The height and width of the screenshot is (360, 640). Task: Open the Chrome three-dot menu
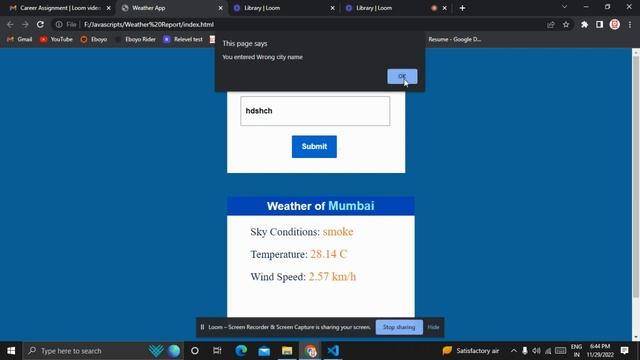[630, 24]
